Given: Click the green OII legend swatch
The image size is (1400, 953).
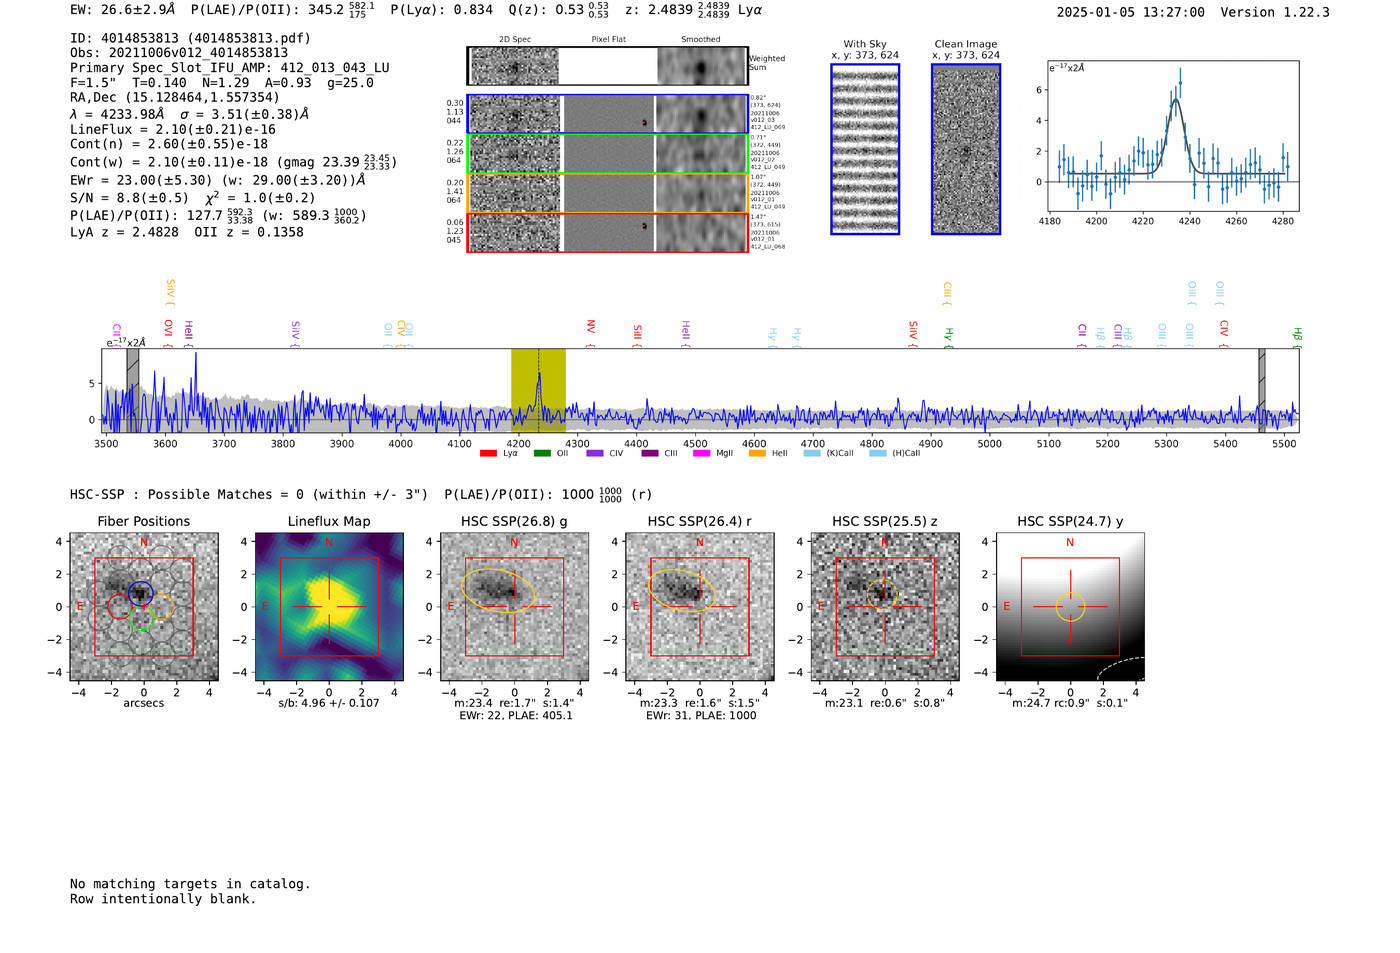Looking at the screenshot, I should (x=542, y=454).
